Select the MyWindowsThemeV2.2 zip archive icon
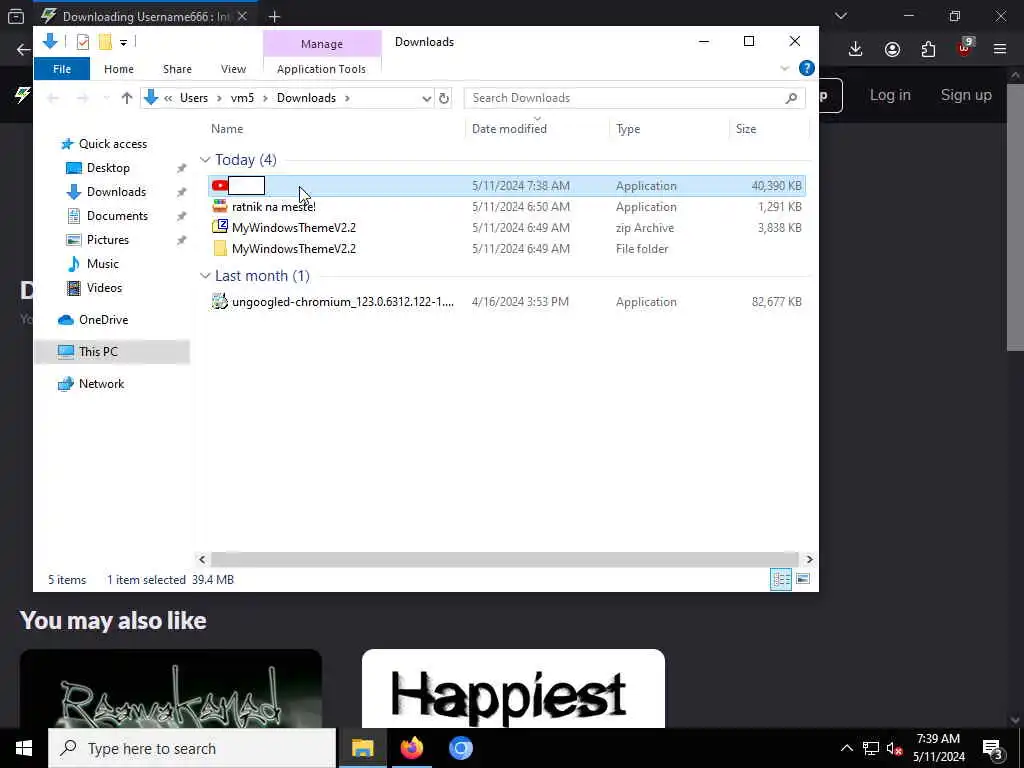 coord(219,227)
